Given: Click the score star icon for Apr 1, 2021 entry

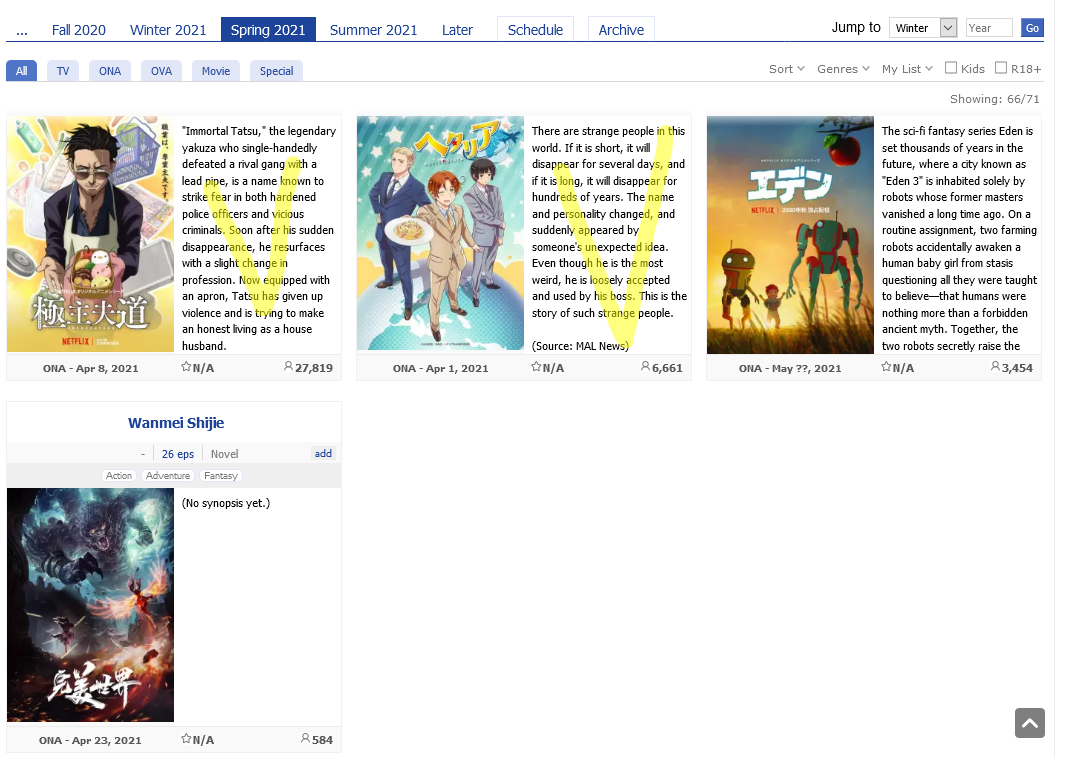Looking at the screenshot, I should pyautogui.click(x=536, y=367).
